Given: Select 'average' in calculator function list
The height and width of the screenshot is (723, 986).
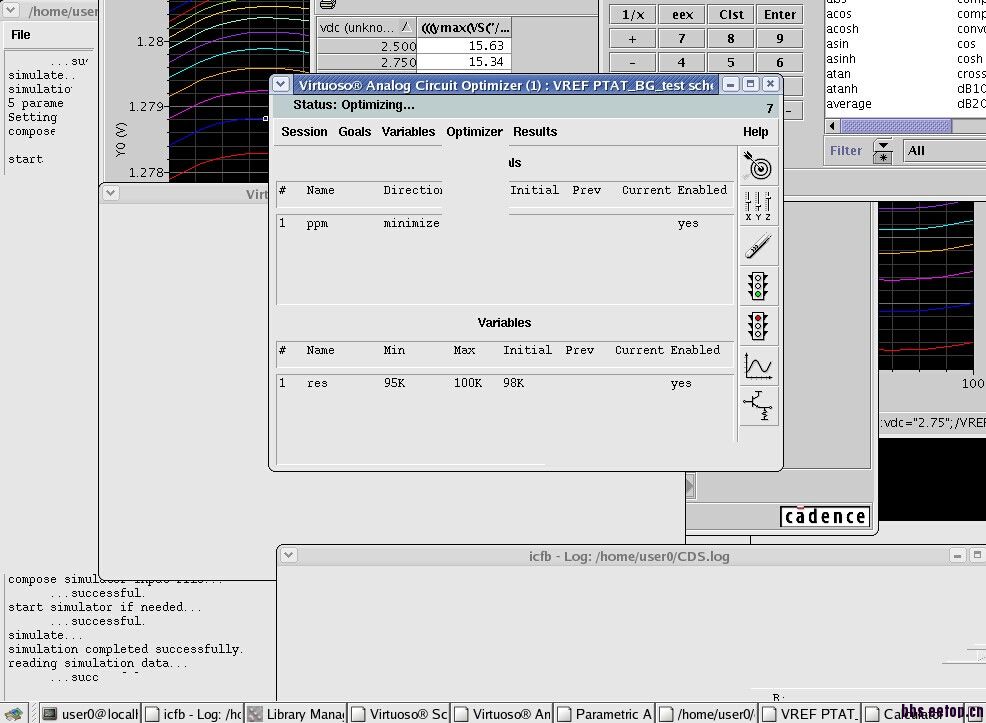Looking at the screenshot, I should click(x=849, y=104).
